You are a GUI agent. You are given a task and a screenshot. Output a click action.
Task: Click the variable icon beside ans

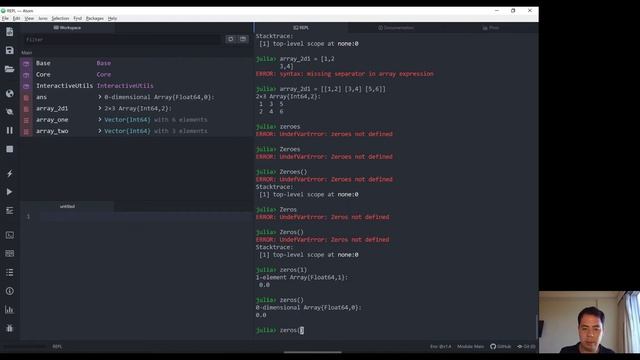(x=26, y=98)
